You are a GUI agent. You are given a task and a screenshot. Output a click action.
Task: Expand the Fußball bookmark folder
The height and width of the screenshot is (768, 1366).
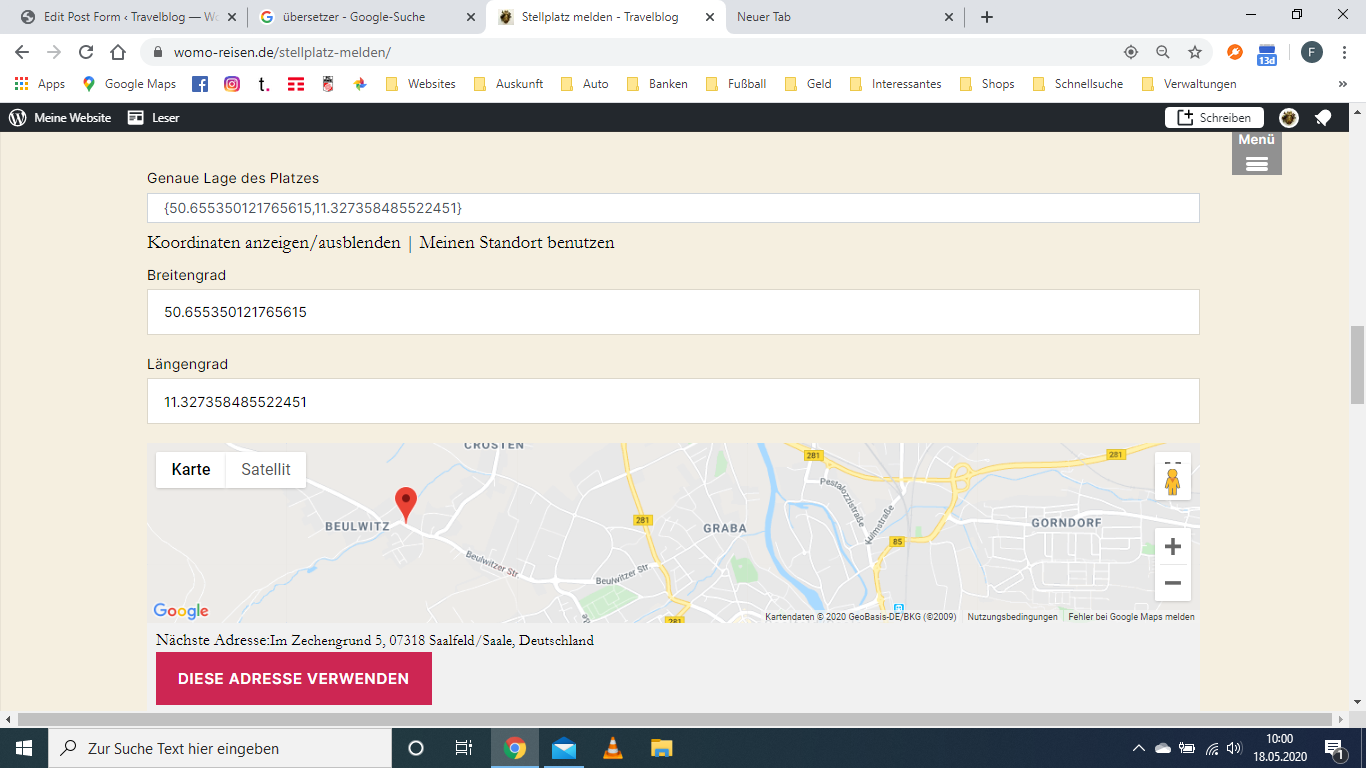point(736,84)
